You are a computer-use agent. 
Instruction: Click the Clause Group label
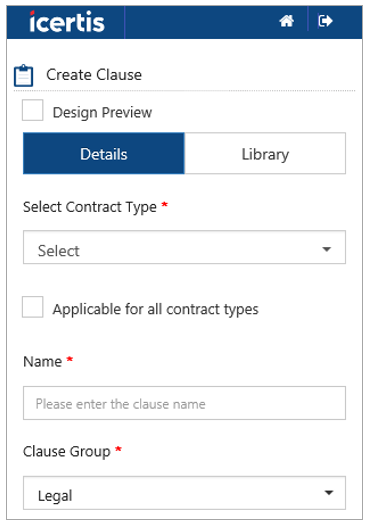(x=67, y=452)
